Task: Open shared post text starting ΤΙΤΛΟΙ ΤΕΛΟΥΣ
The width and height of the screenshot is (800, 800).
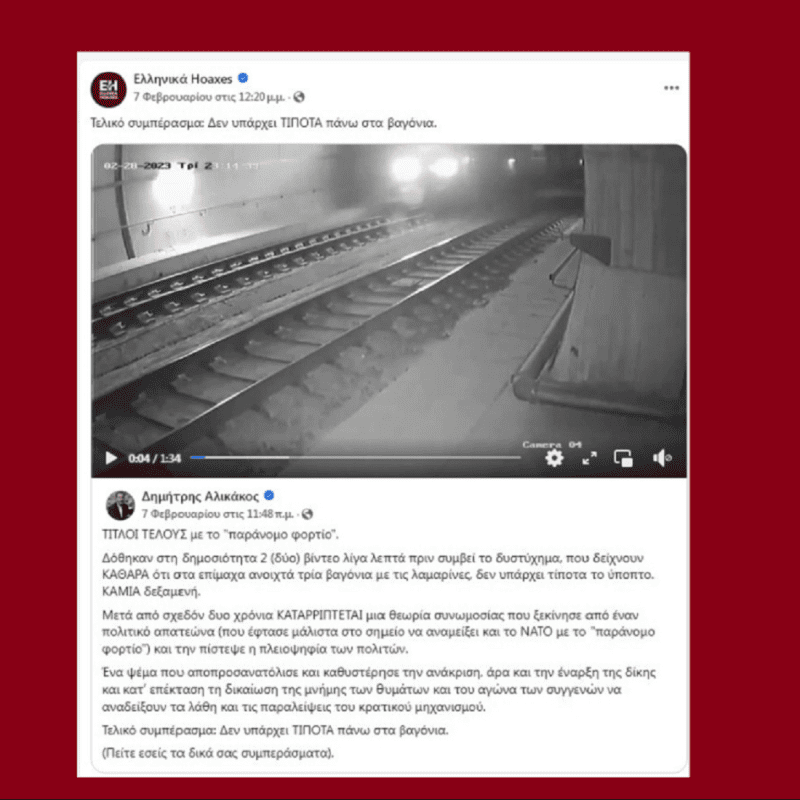Action: click(x=220, y=535)
